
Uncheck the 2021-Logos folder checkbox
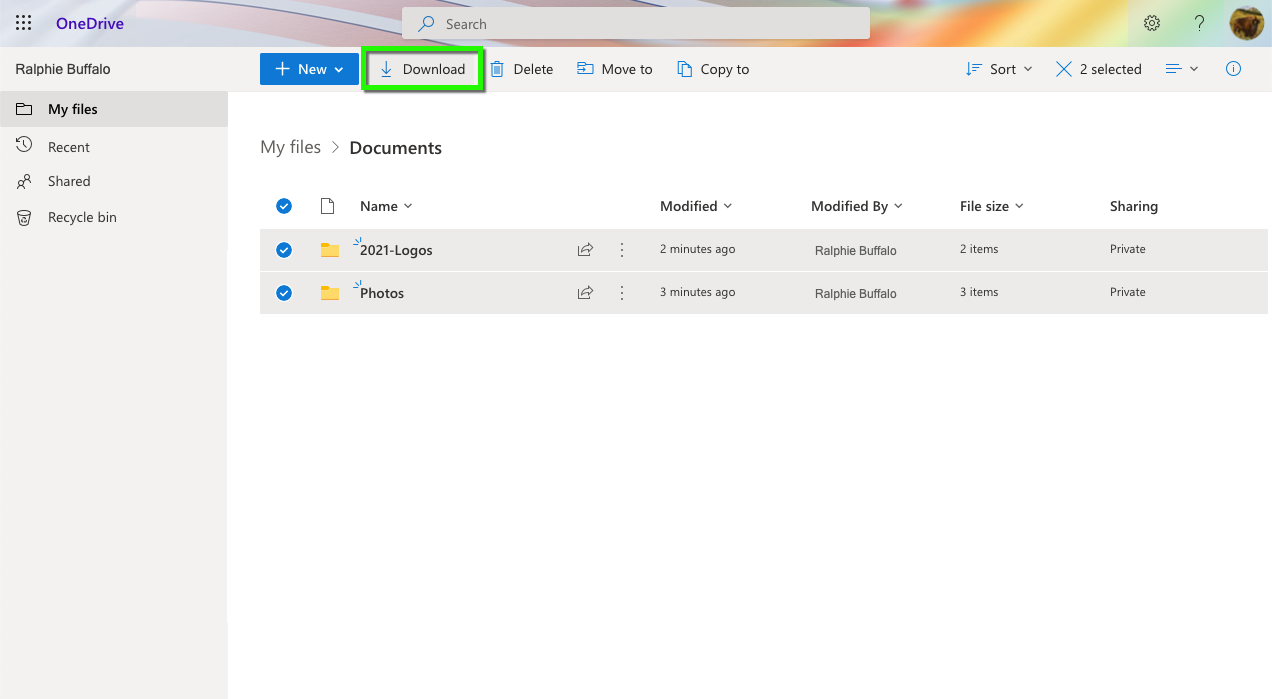pos(284,250)
